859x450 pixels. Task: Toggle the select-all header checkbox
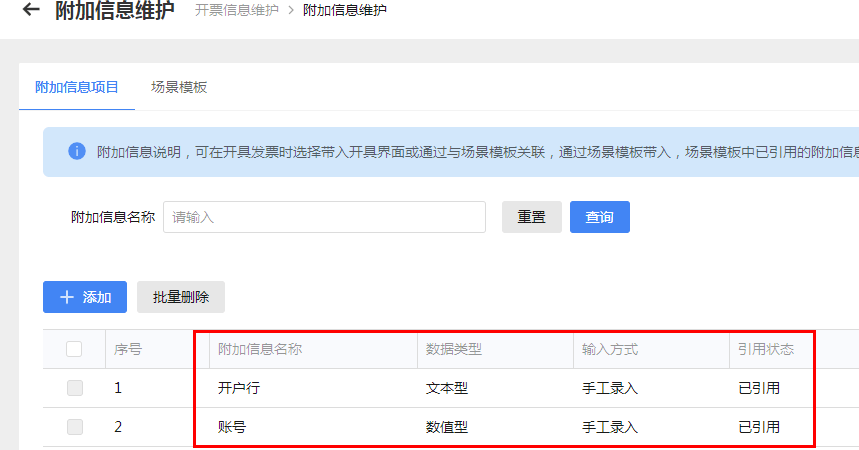click(x=74, y=349)
